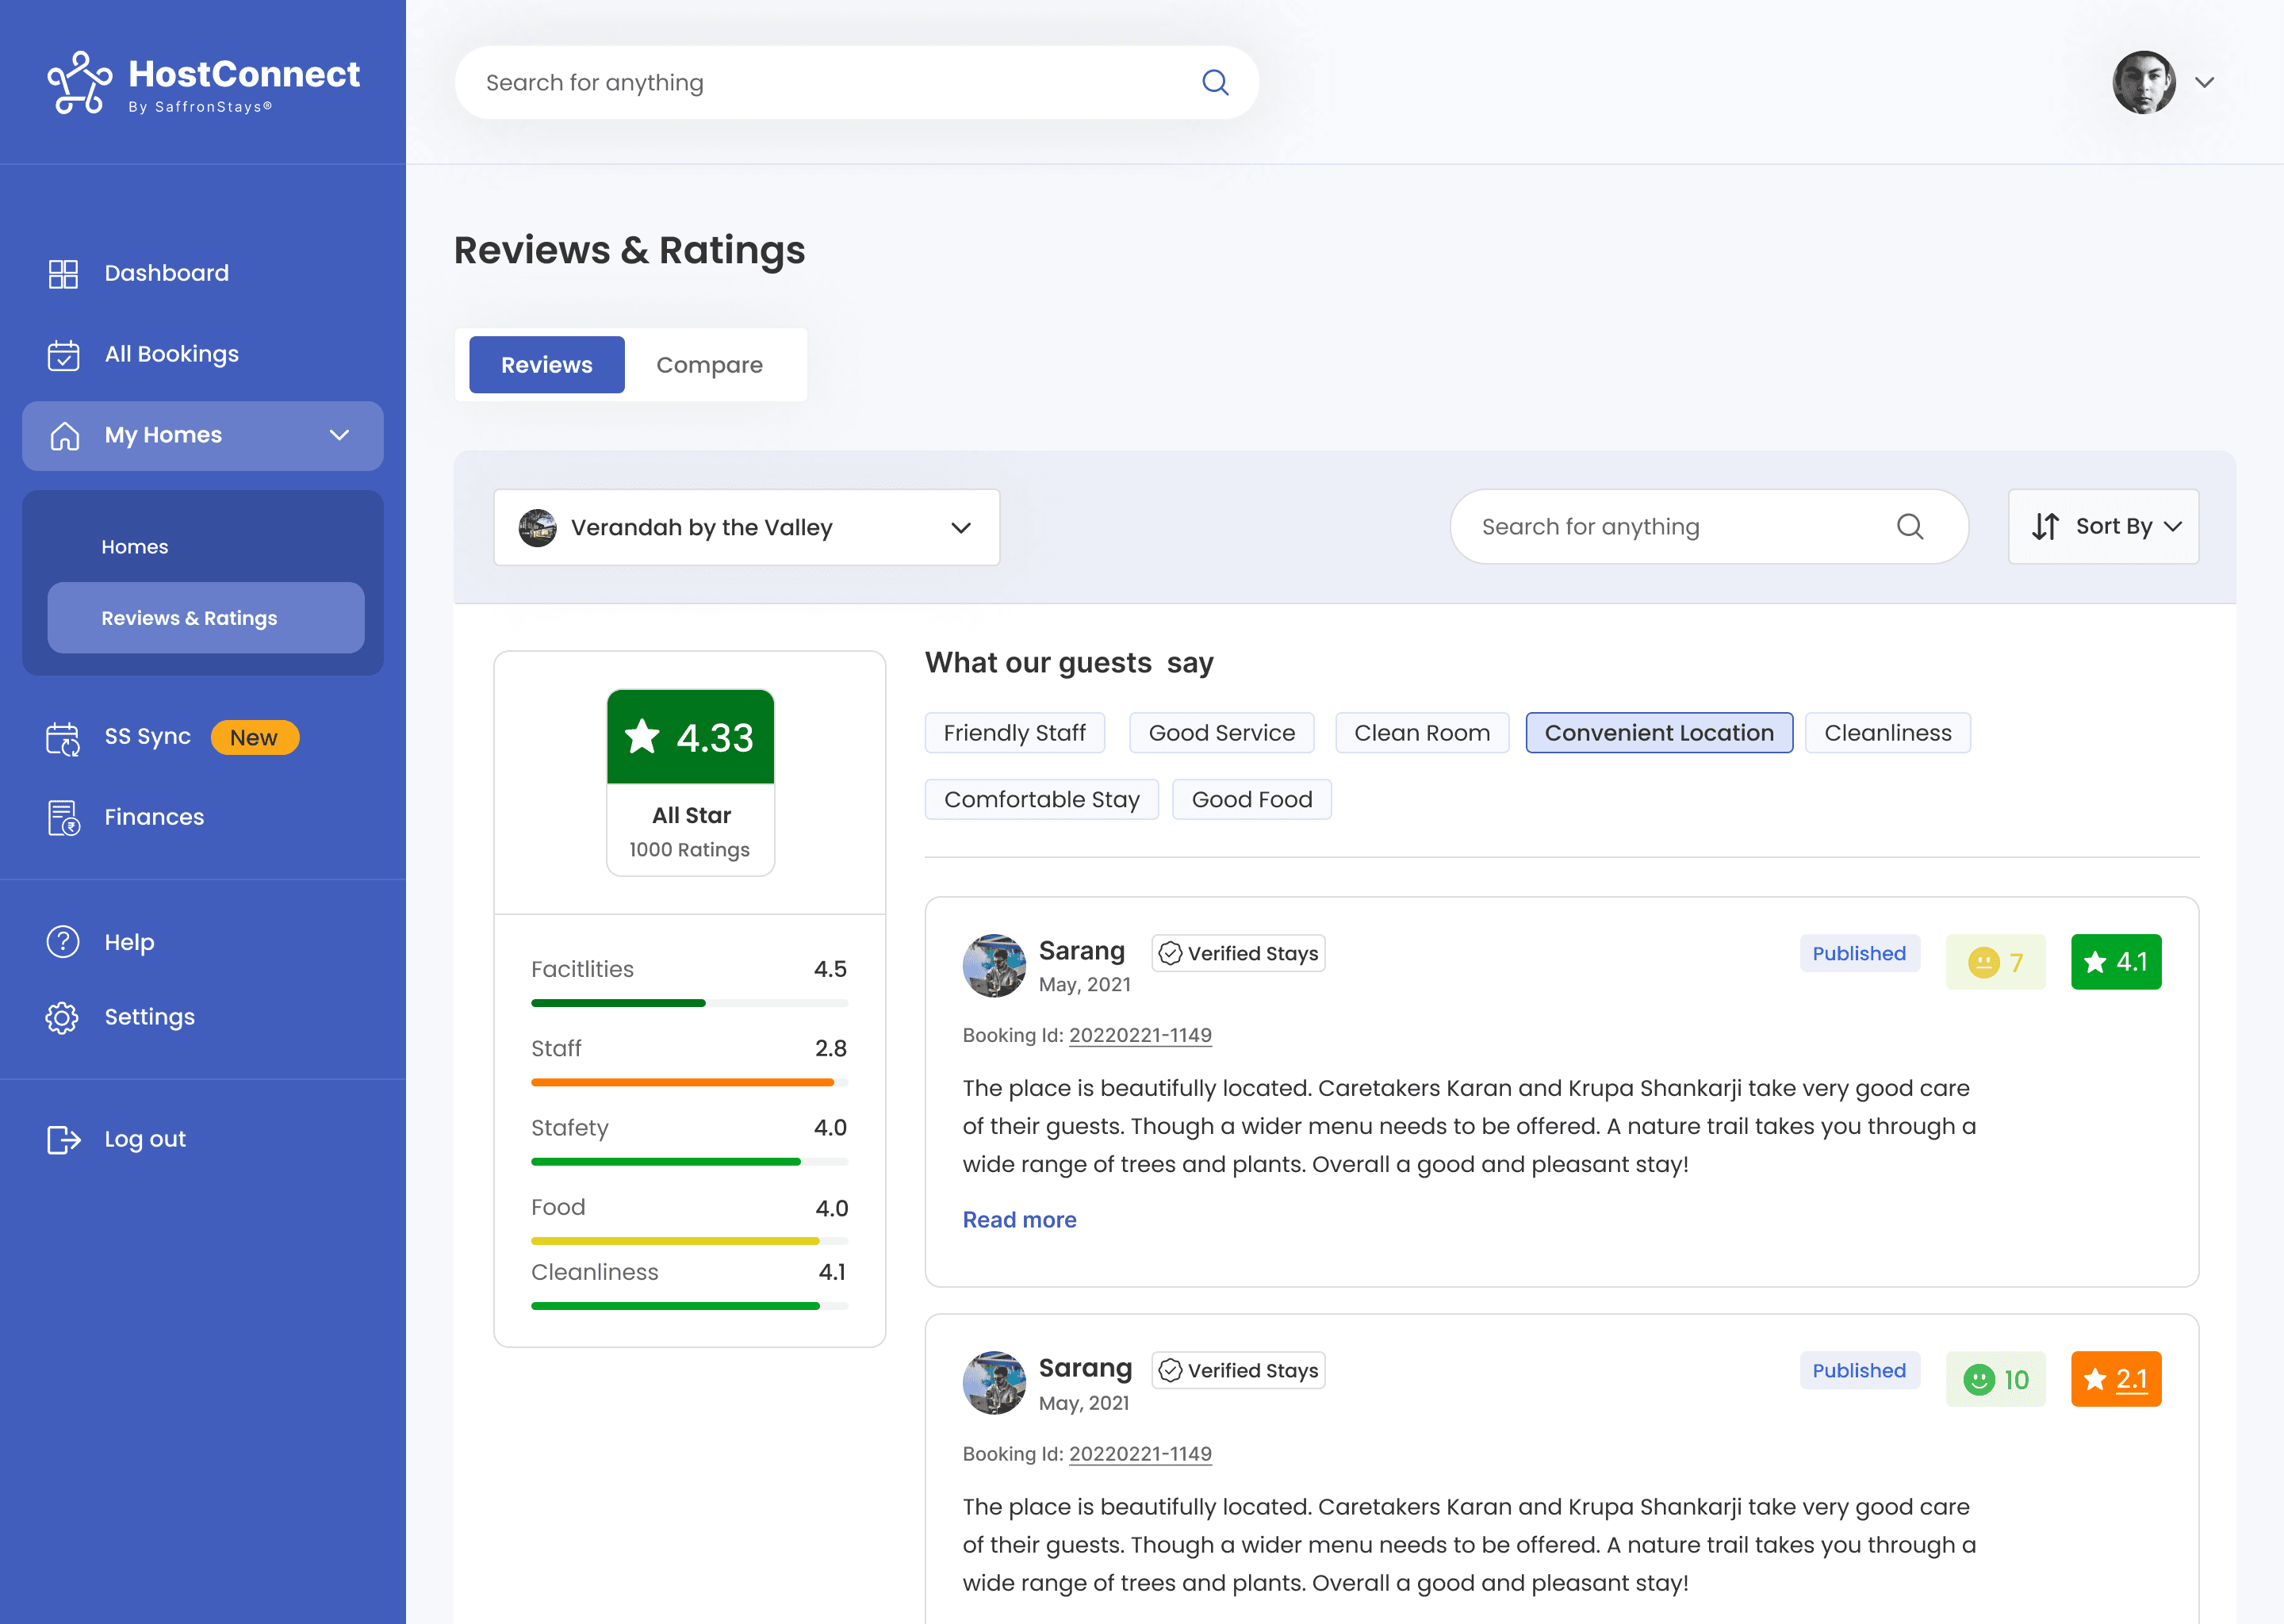Click the Finances receipt icon
Screen dimensions: 2284x1624
point(63,817)
